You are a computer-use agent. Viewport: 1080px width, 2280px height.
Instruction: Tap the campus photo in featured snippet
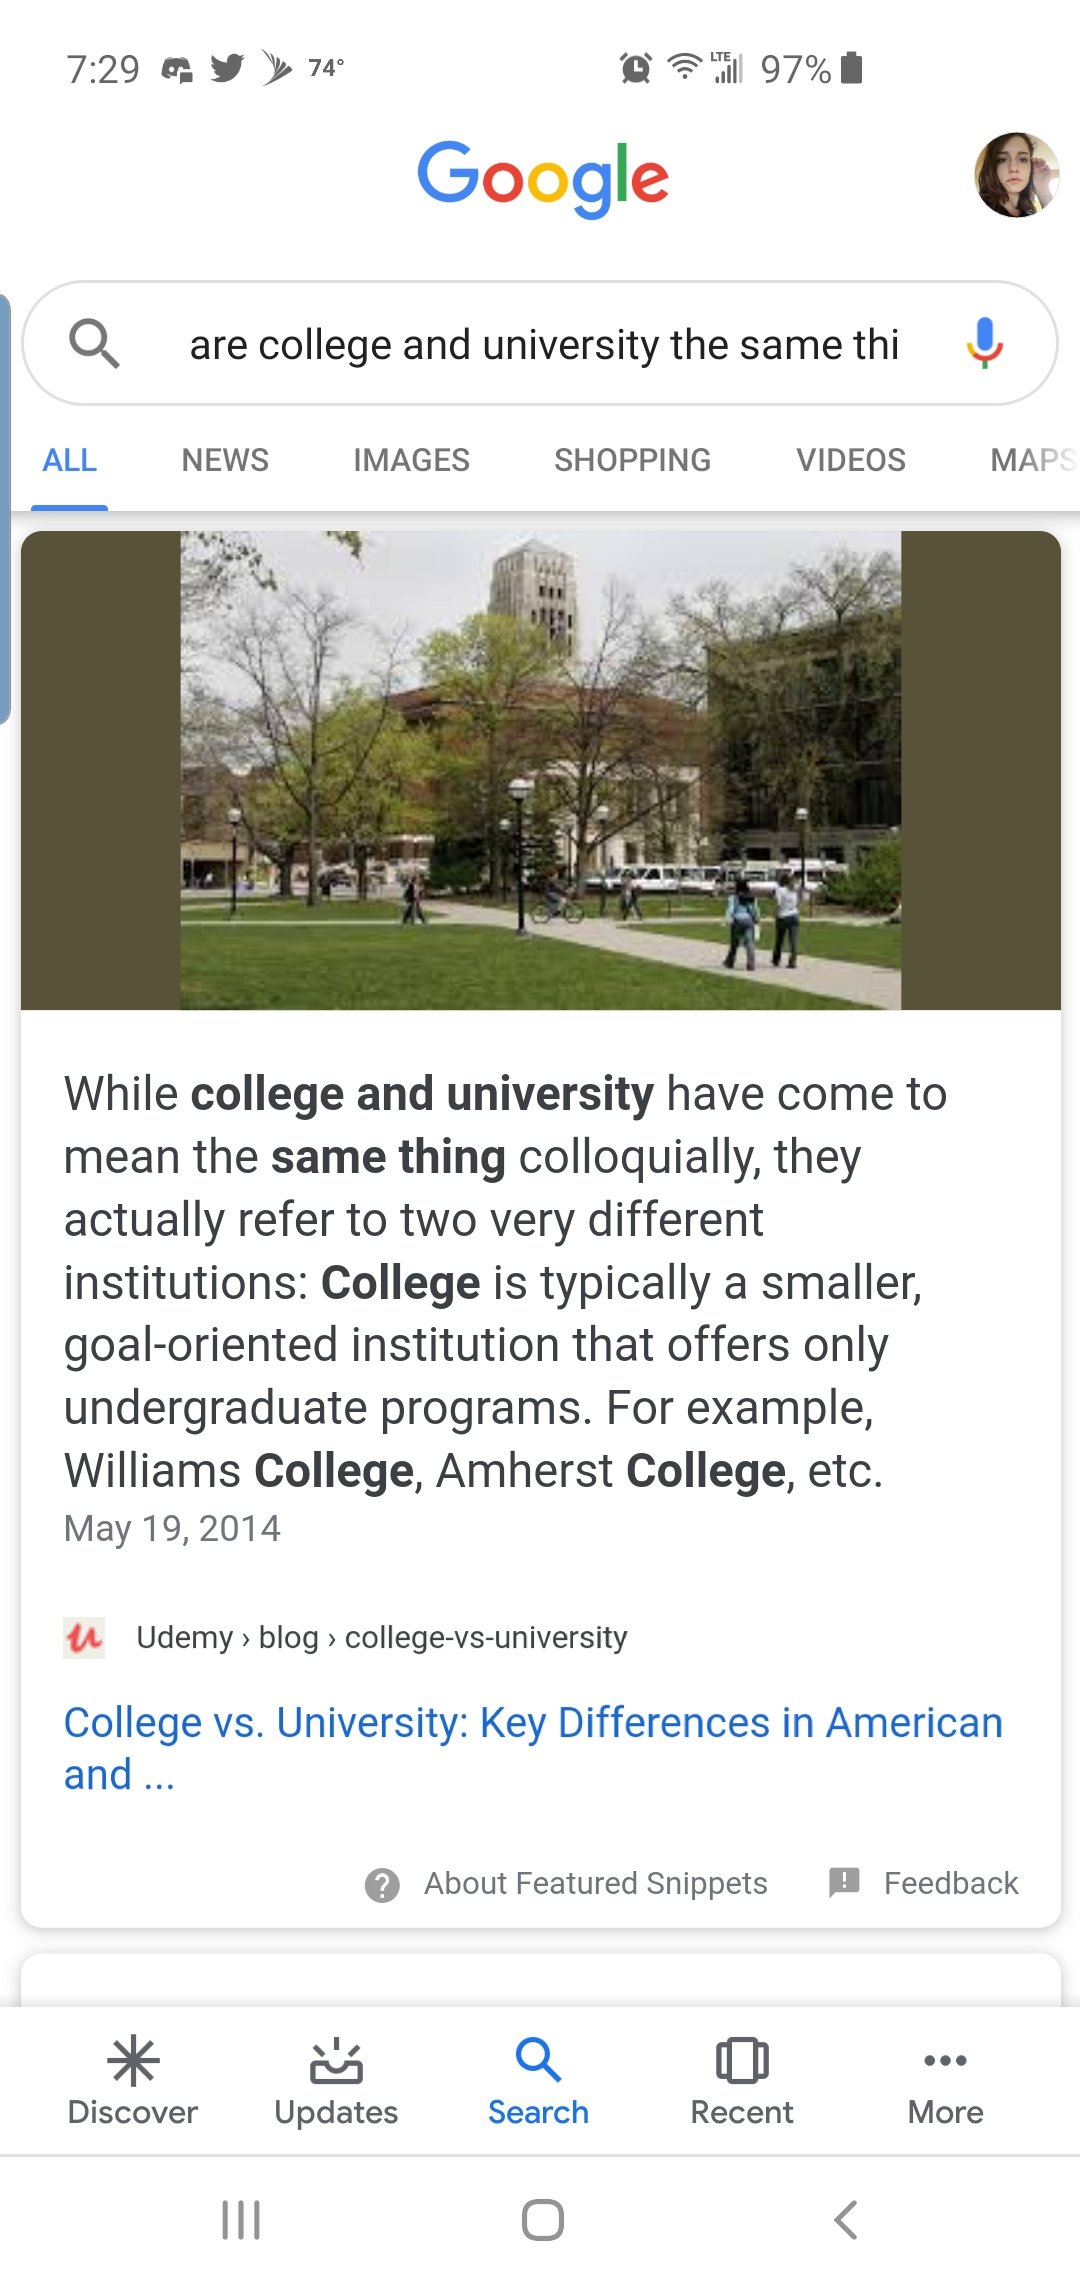coord(540,770)
